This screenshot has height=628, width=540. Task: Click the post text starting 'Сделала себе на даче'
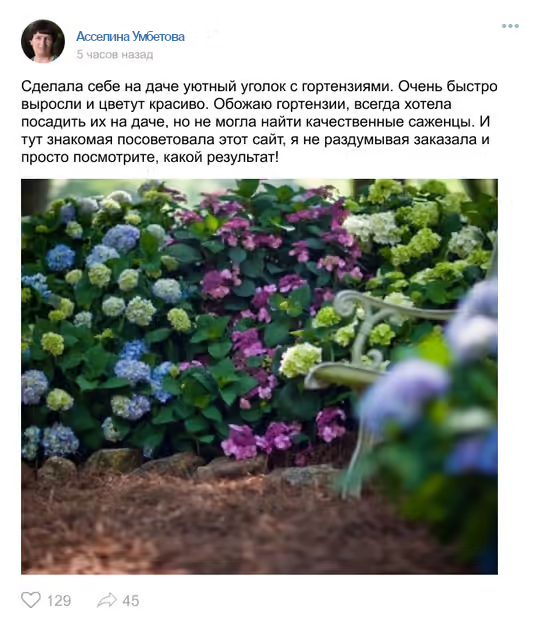(x=259, y=121)
